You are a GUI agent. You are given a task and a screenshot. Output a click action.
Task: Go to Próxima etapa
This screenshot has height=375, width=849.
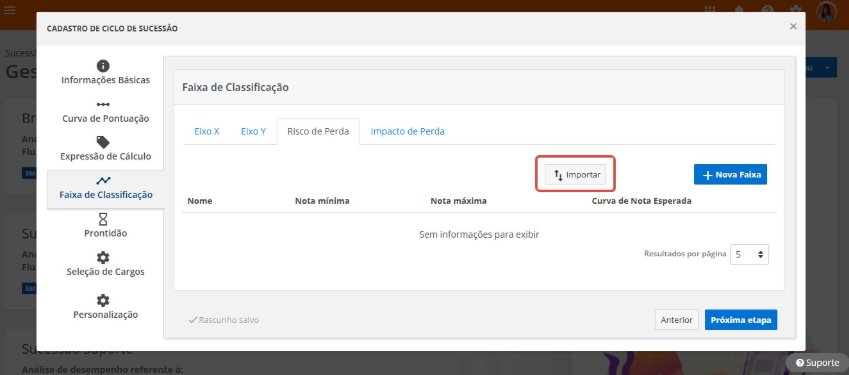click(x=741, y=320)
